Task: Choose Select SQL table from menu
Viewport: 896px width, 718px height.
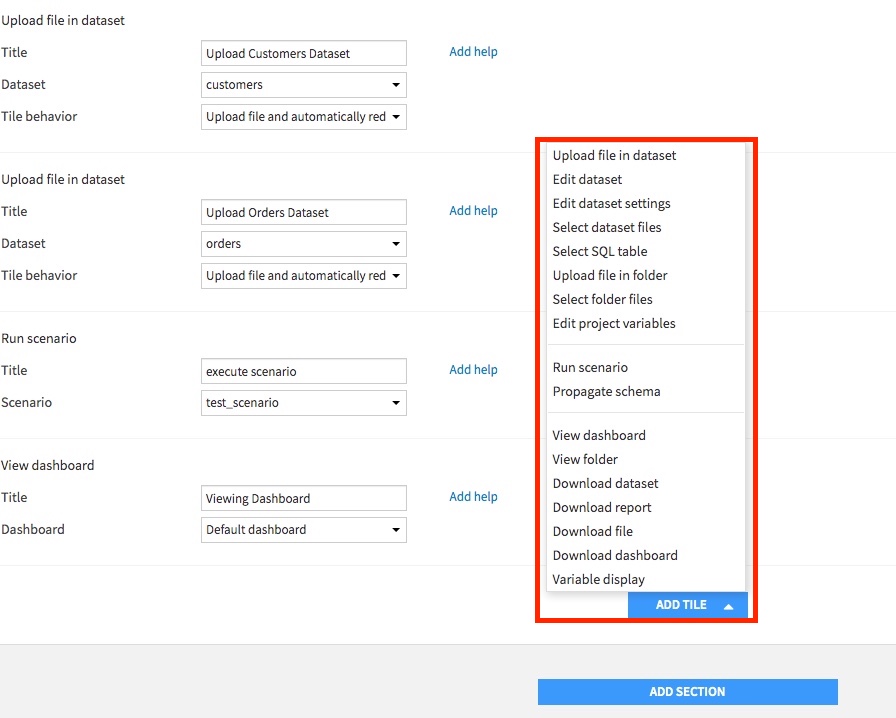Action: (x=600, y=252)
